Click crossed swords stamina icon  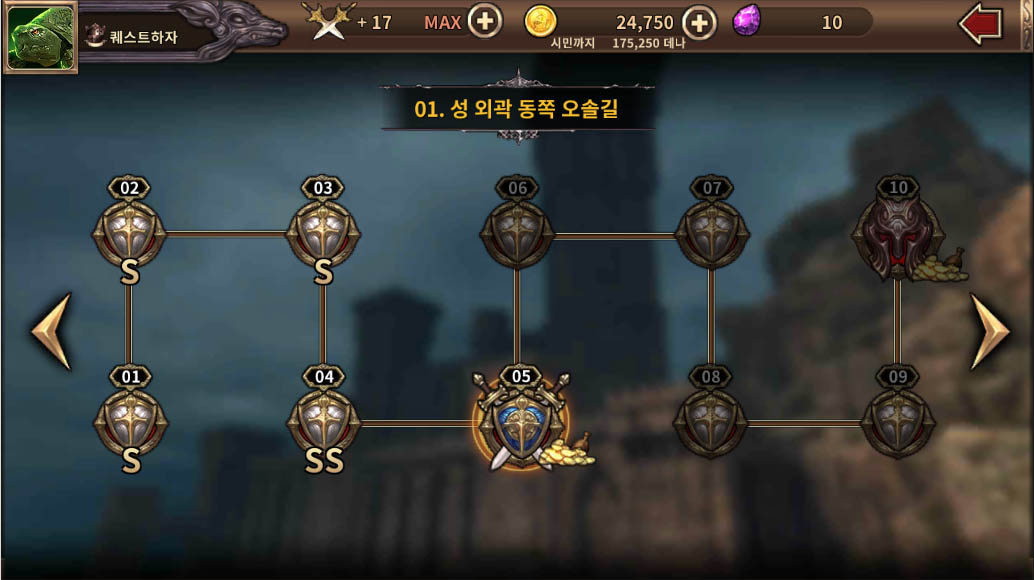coord(328,22)
